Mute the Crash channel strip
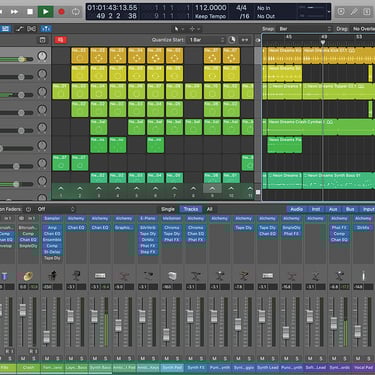The height and width of the screenshot is (375, 375). [x=23, y=359]
